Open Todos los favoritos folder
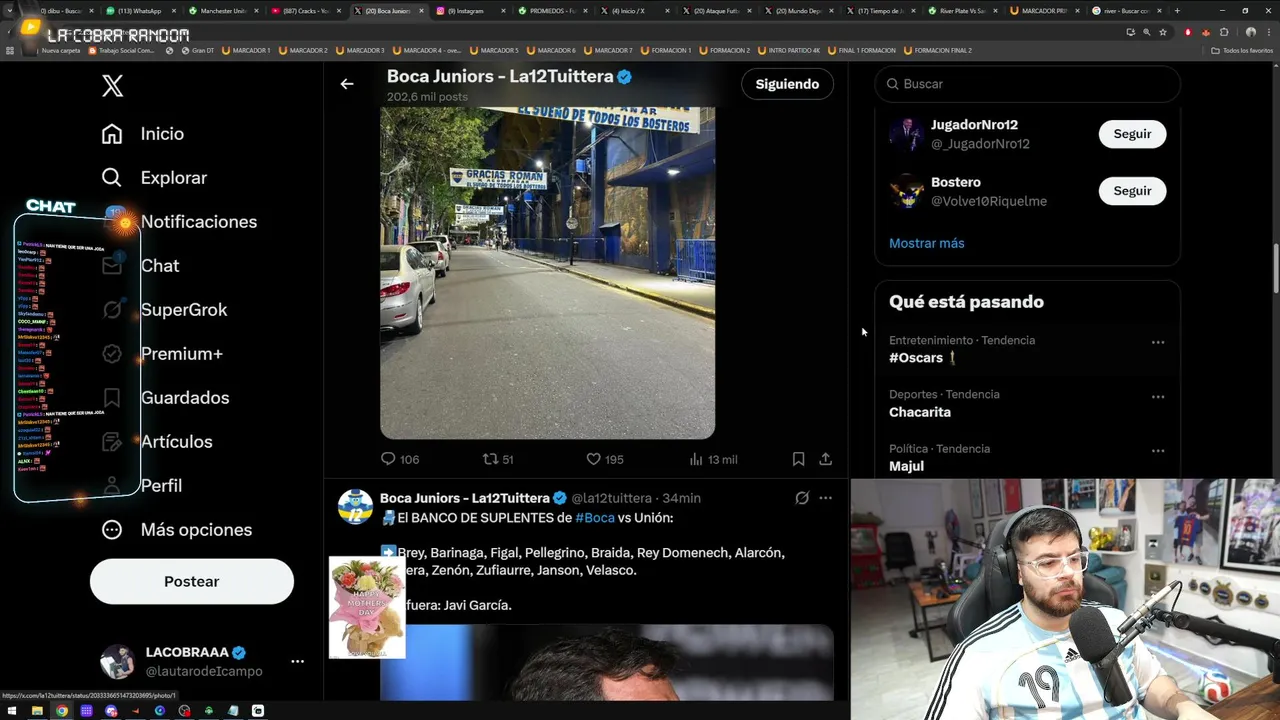1280x720 pixels. click(1241, 50)
